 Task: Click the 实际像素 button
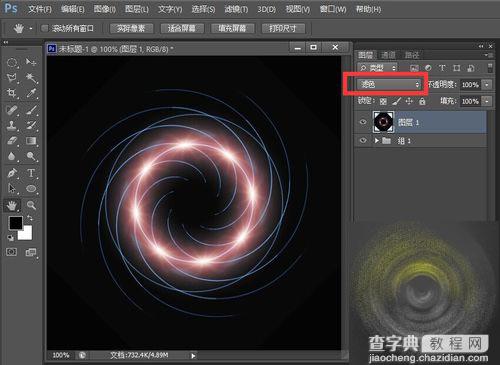click(131, 29)
